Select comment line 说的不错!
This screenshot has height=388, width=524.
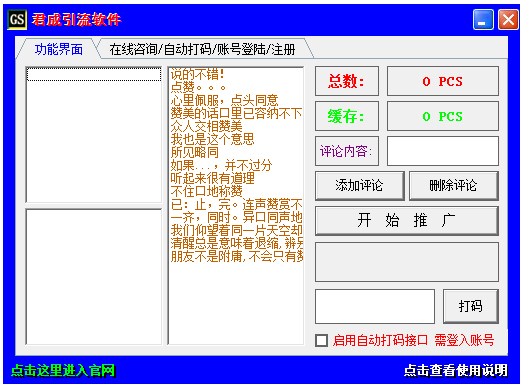pyautogui.click(x=197, y=74)
